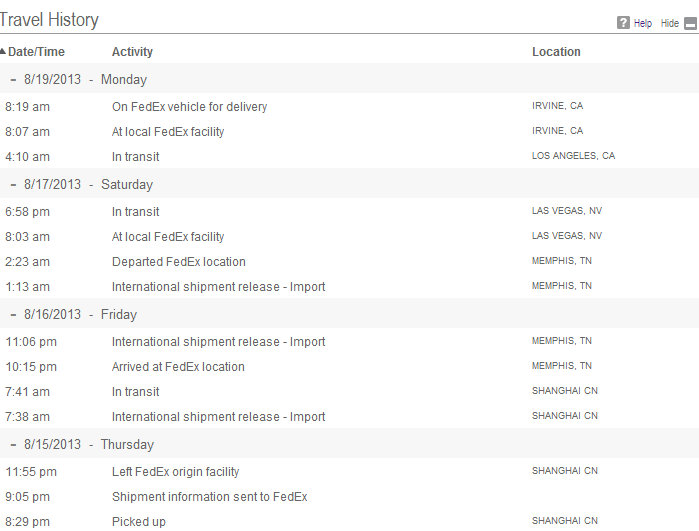Click the Activity column header

[132, 52]
